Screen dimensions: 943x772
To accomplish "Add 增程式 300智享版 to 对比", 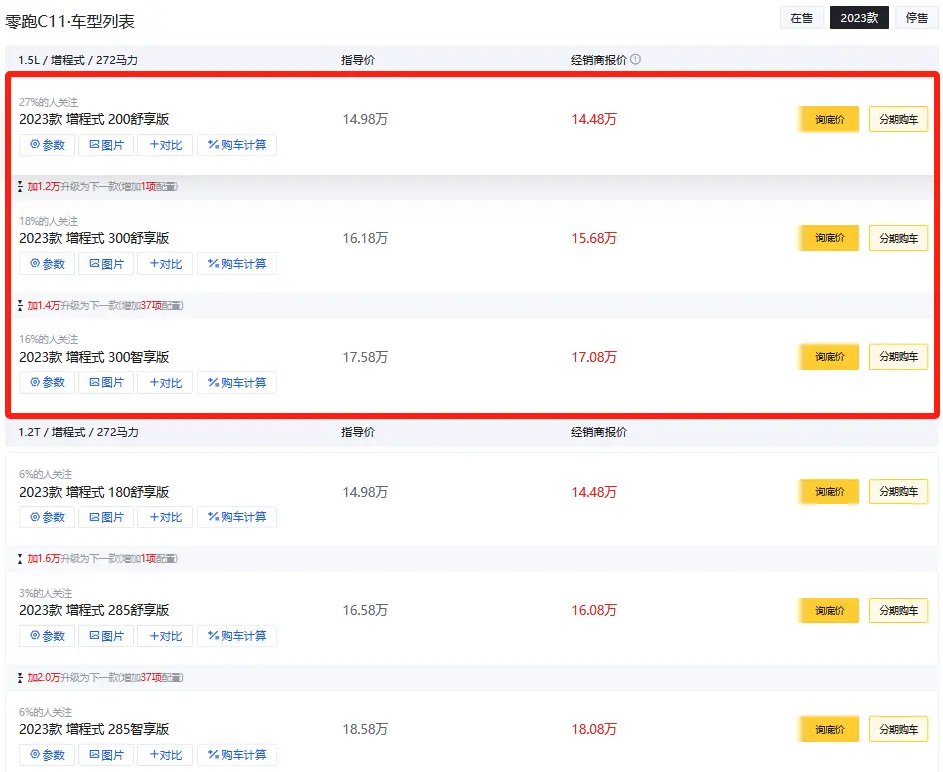I will (x=165, y=382).
